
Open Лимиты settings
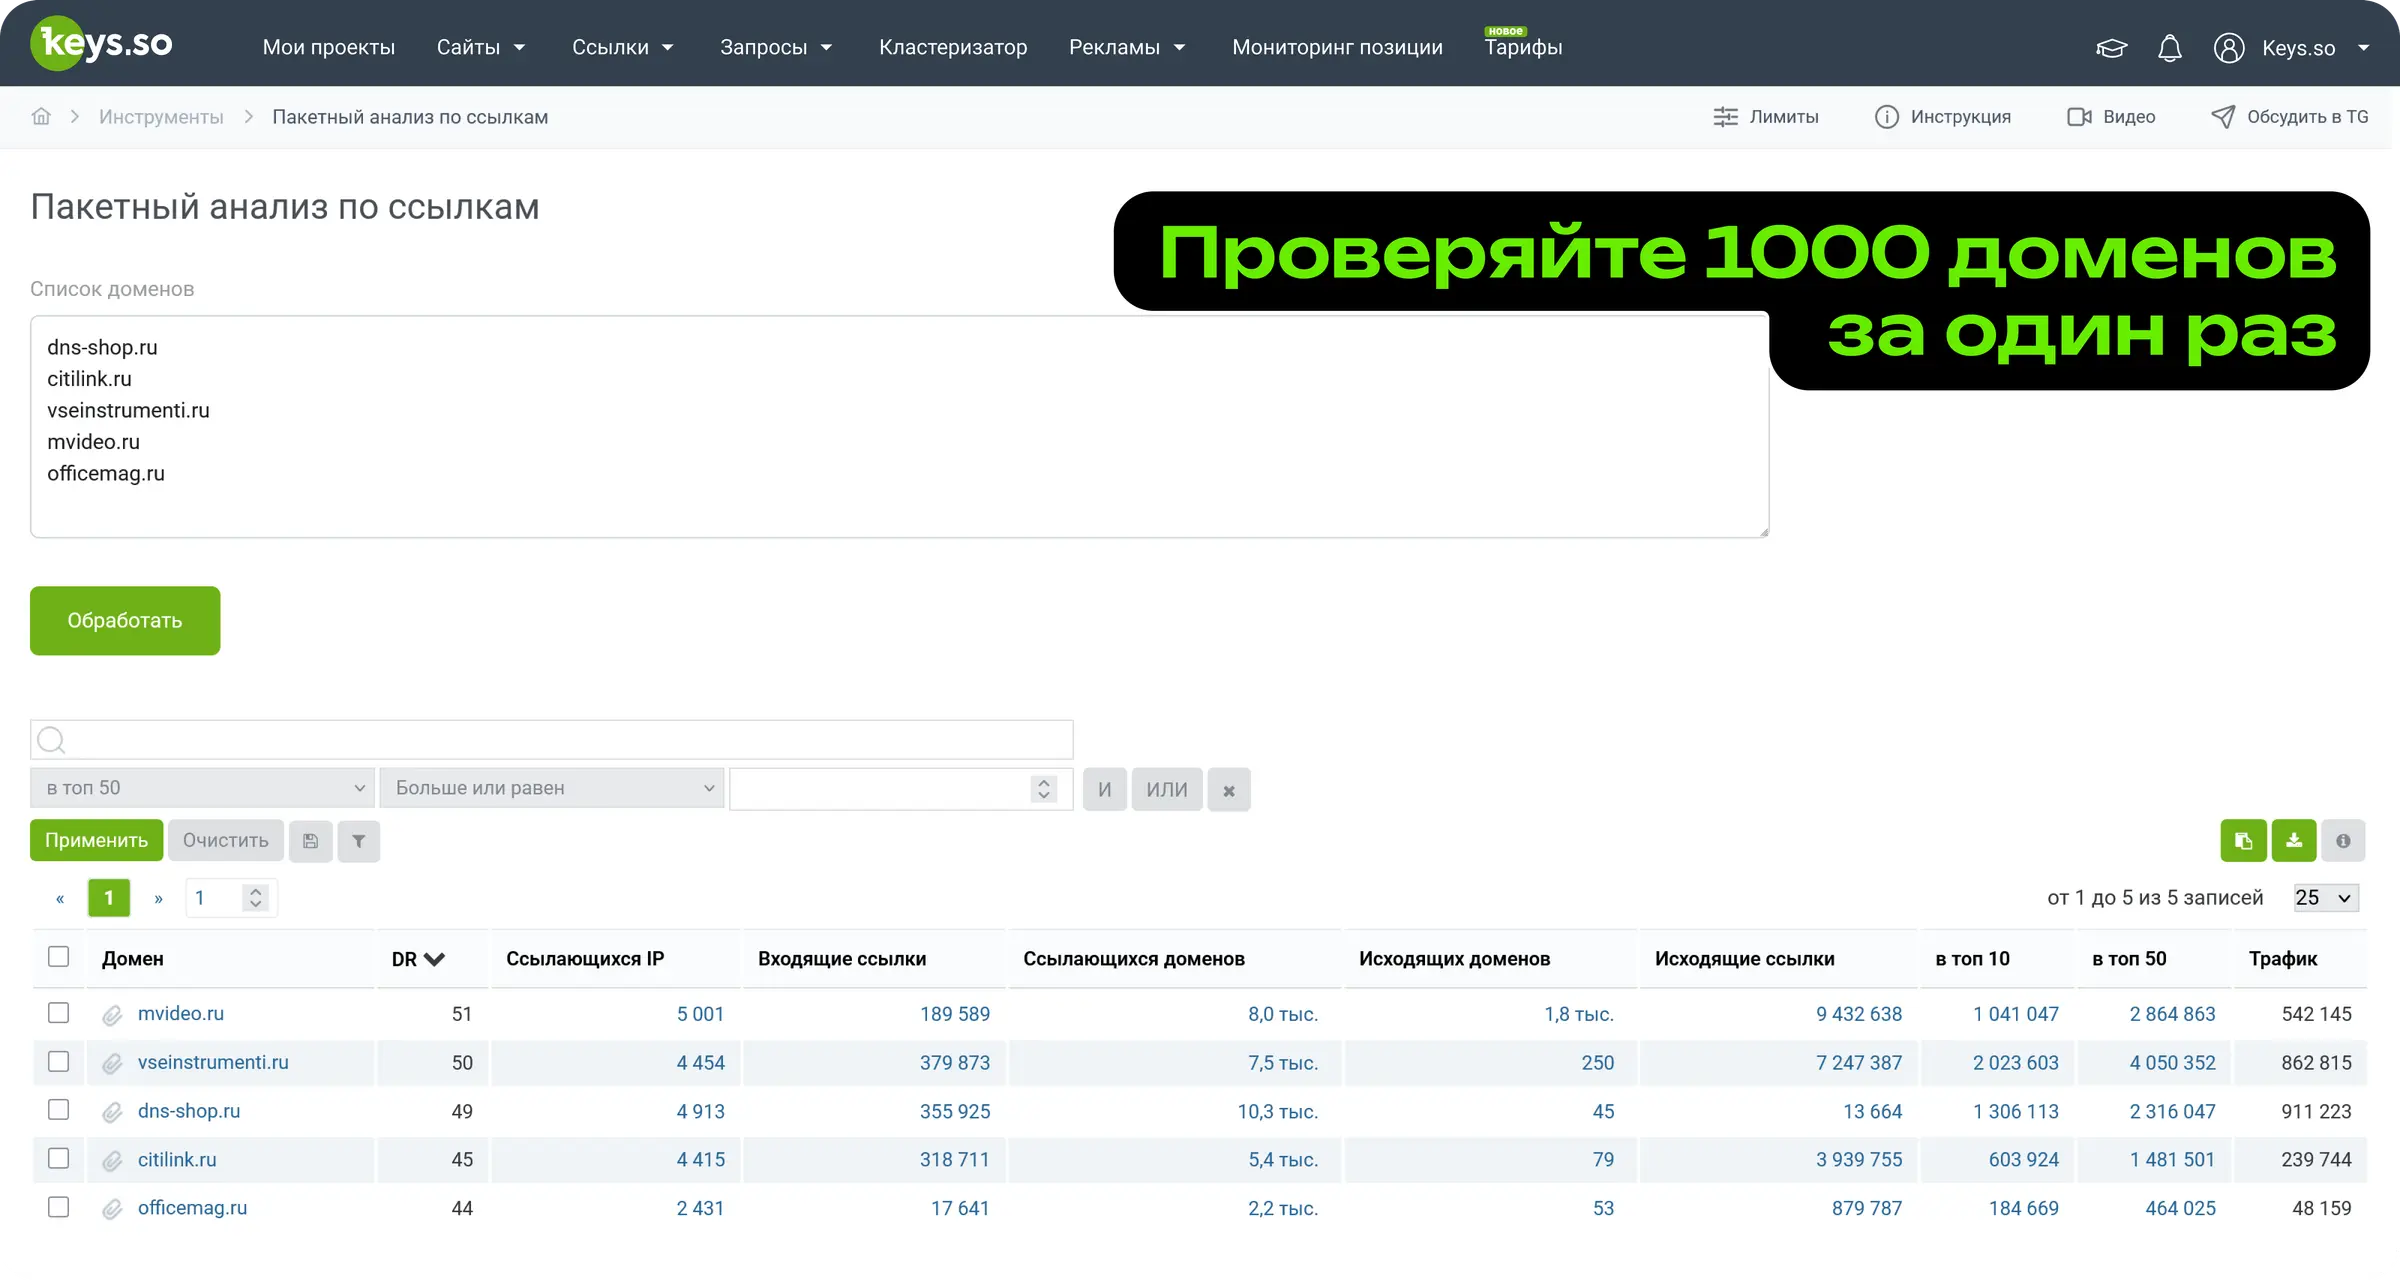tap(1766, 117)
